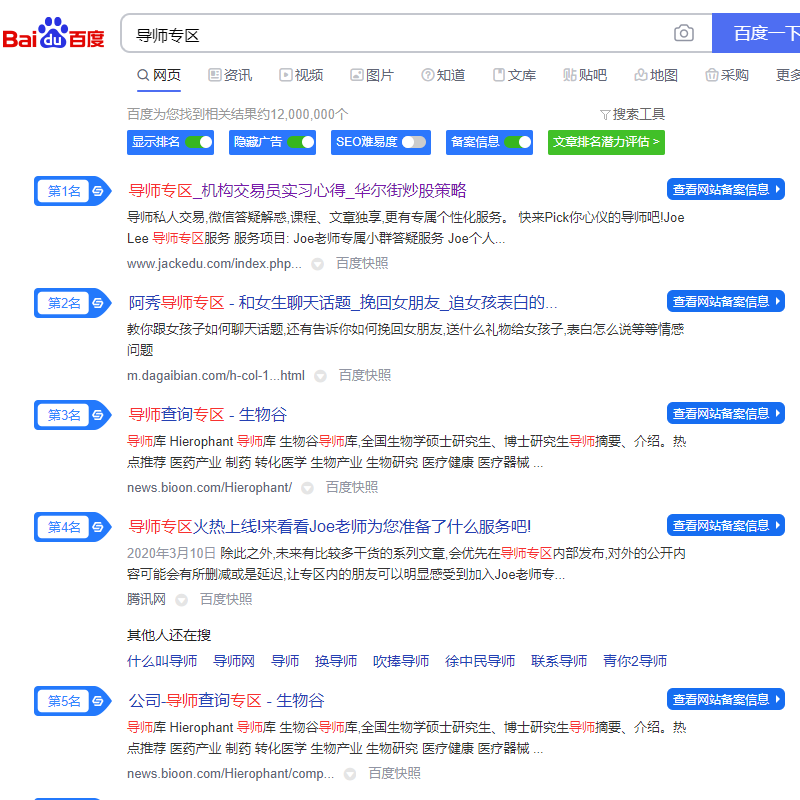Go to the 地图 tab
Screen dimensions: 800x800
point(656,76)
